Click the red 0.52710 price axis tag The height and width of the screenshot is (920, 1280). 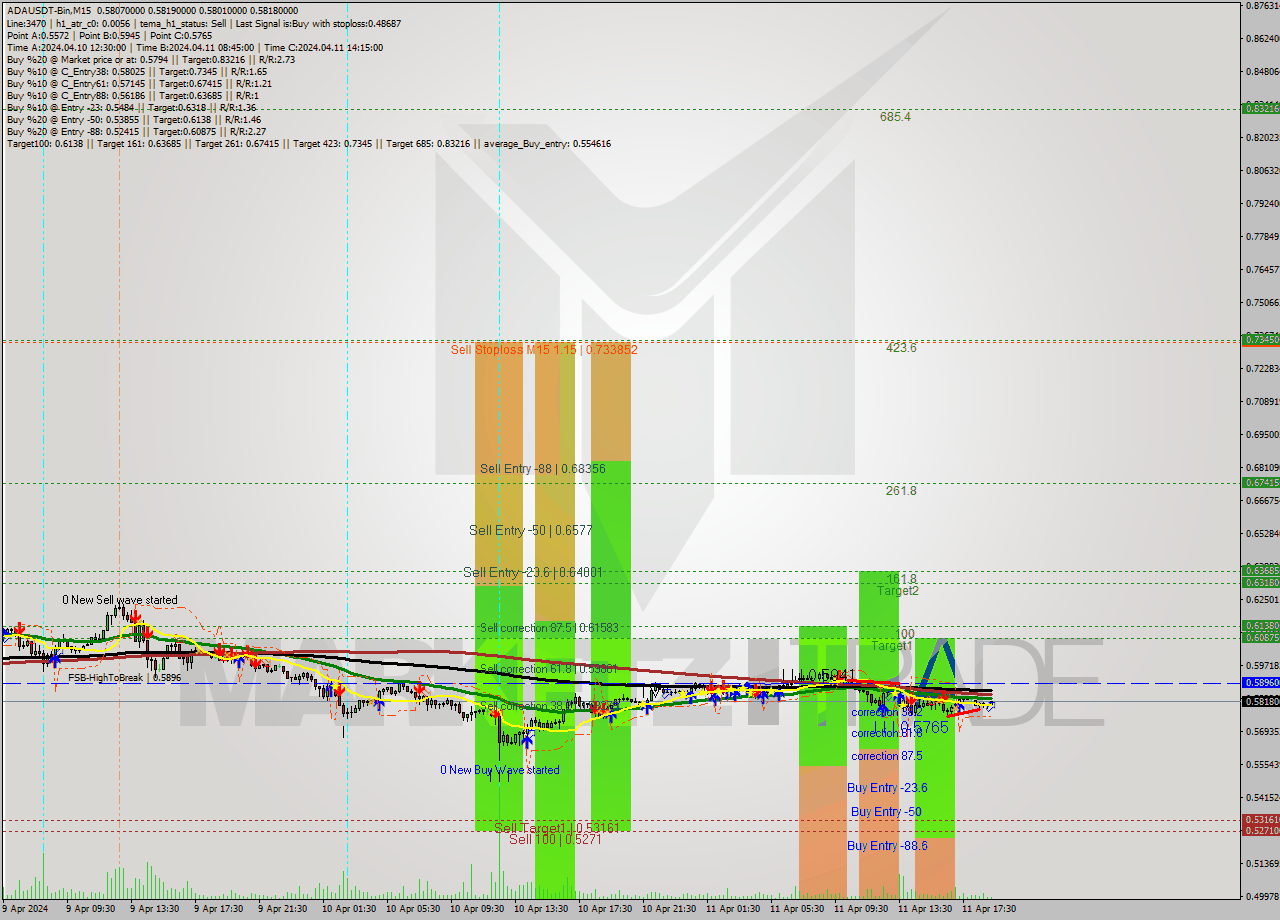click(1260, 831)
